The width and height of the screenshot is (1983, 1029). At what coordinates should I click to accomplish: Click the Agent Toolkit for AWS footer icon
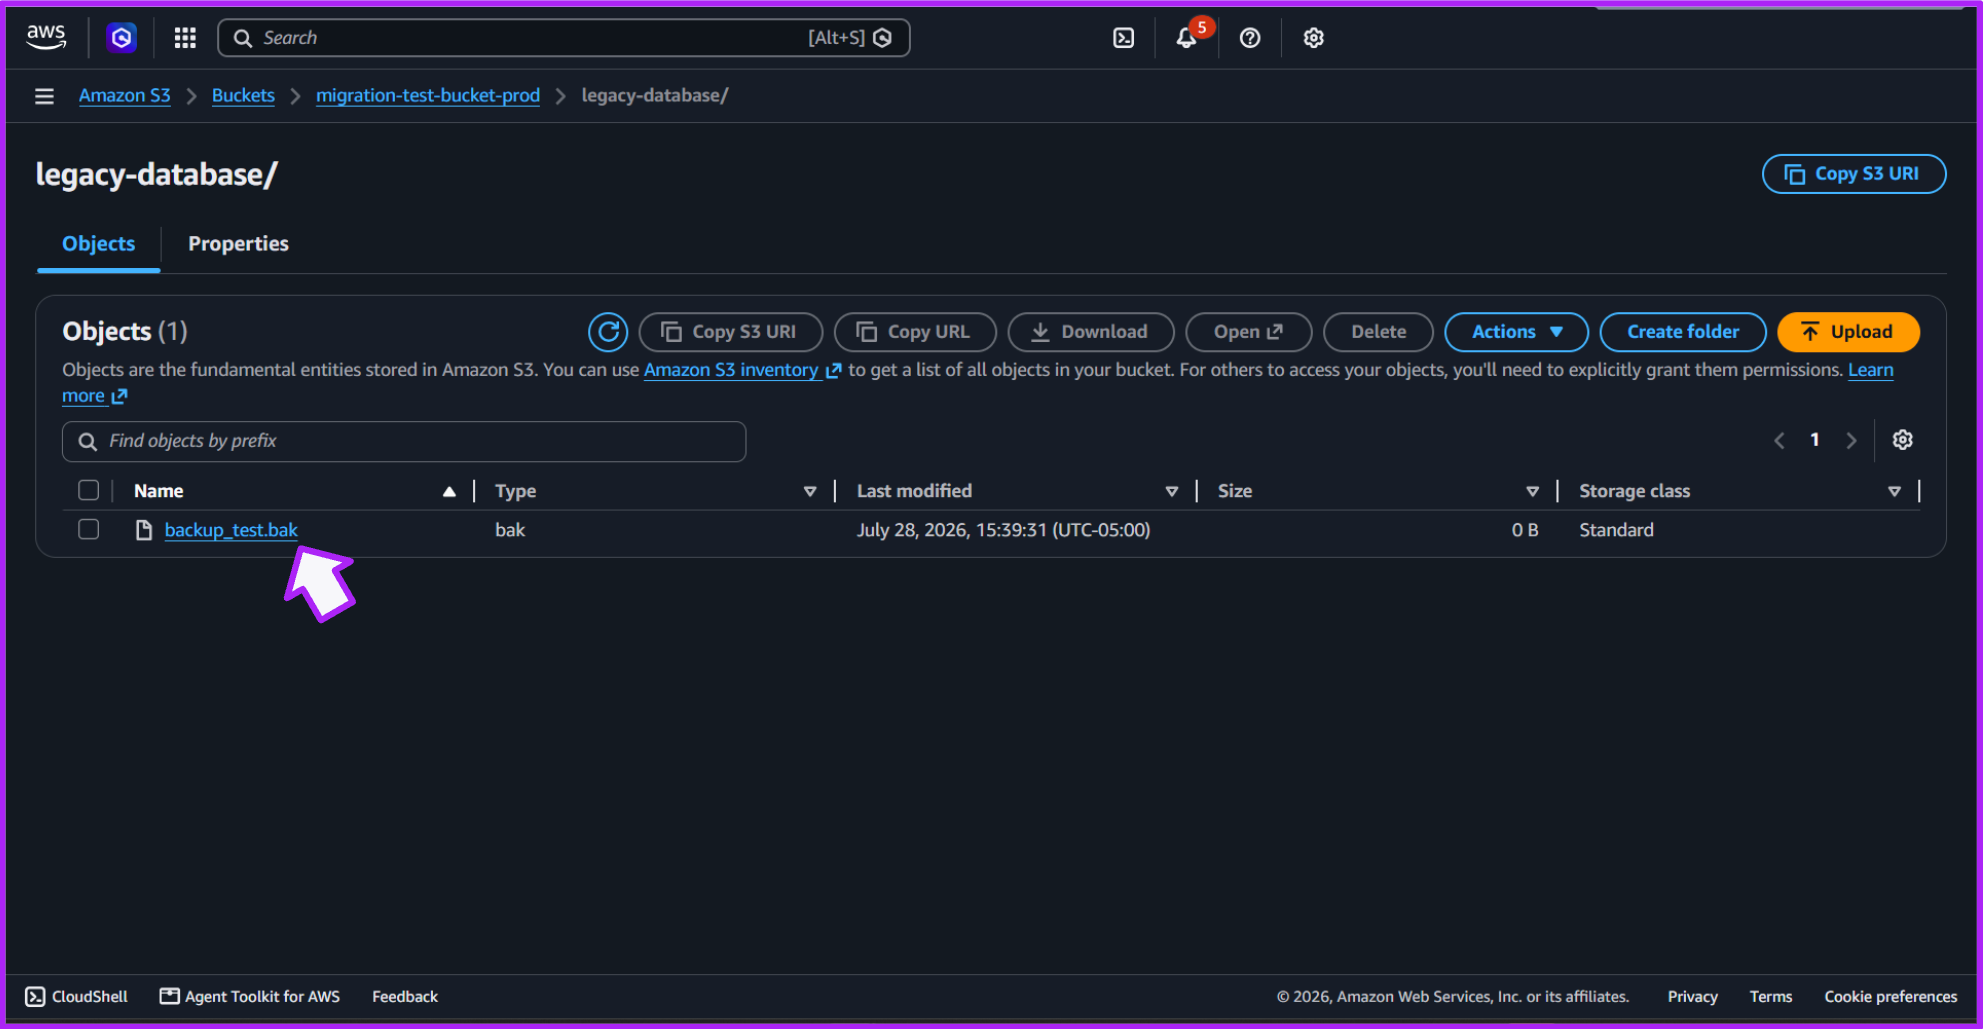tap(169, 997)
